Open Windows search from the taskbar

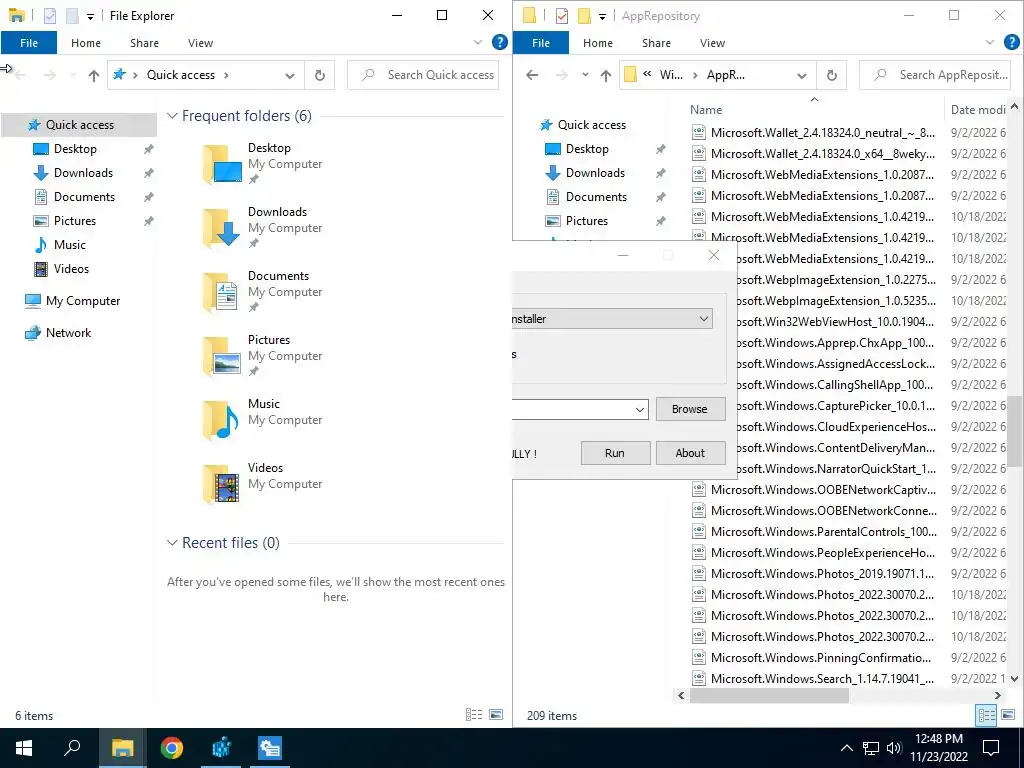point(72,748)
